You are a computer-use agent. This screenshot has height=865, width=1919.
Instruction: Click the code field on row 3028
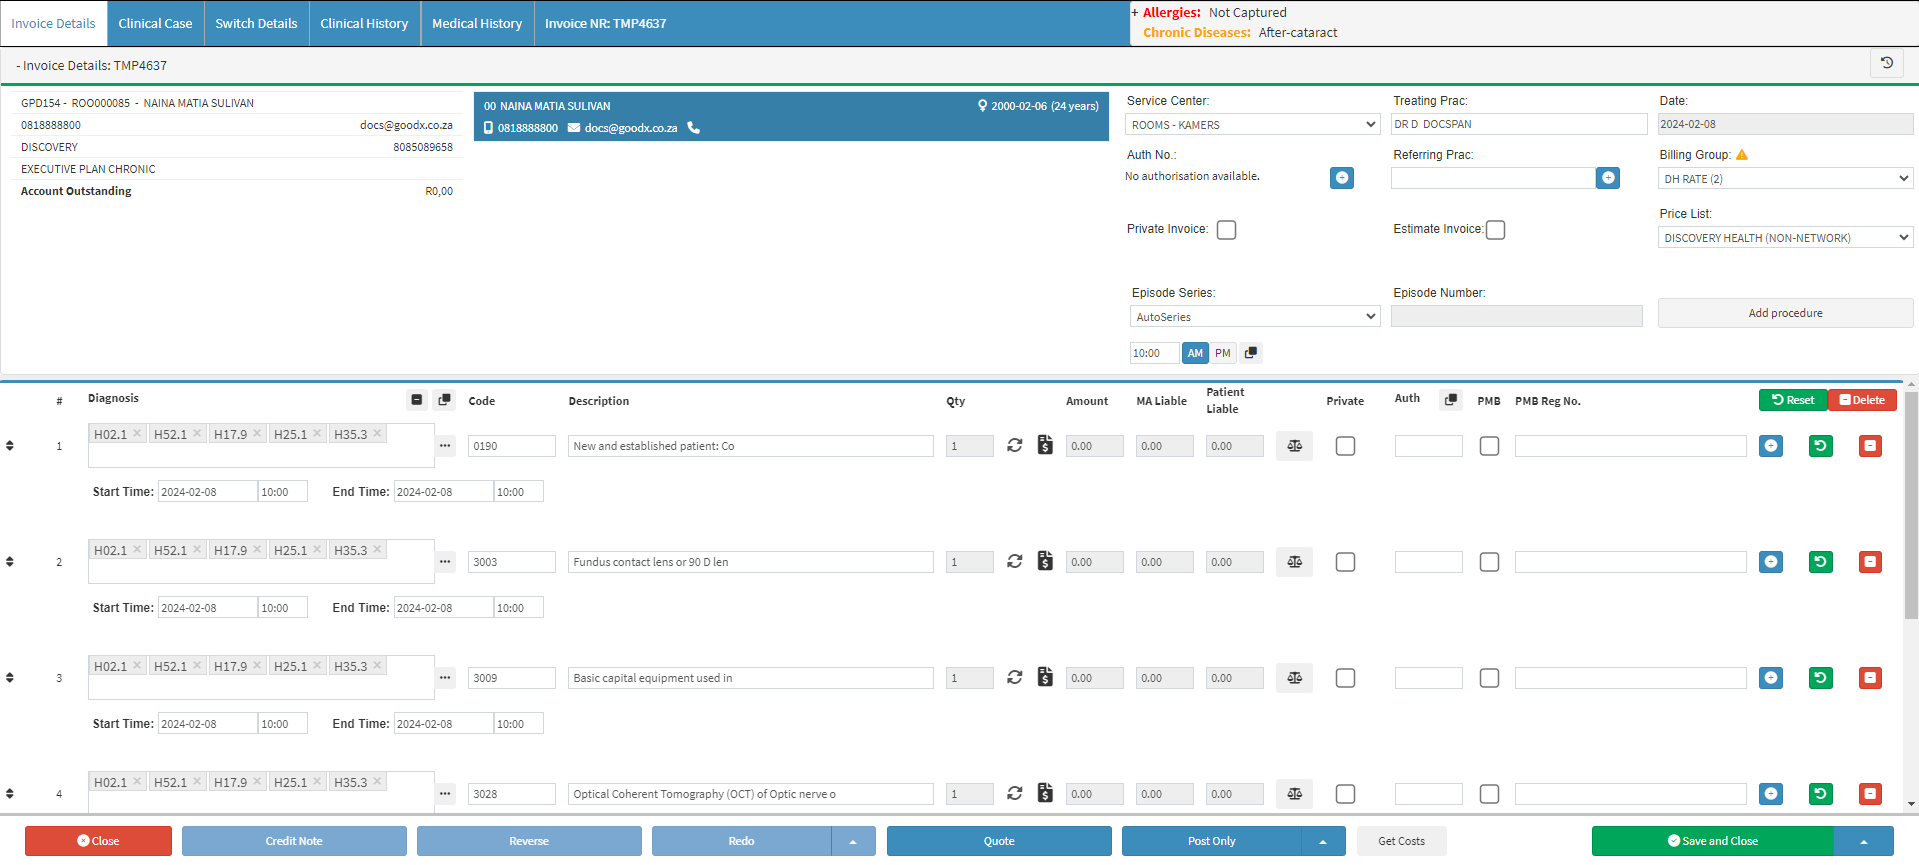pyautogui.click(x=511, y=794)
